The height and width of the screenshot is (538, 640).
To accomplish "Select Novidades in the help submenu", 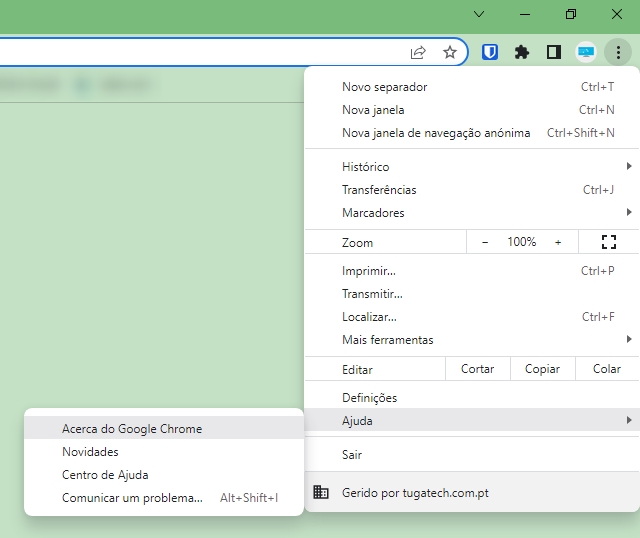I will [x=164, y=451].
